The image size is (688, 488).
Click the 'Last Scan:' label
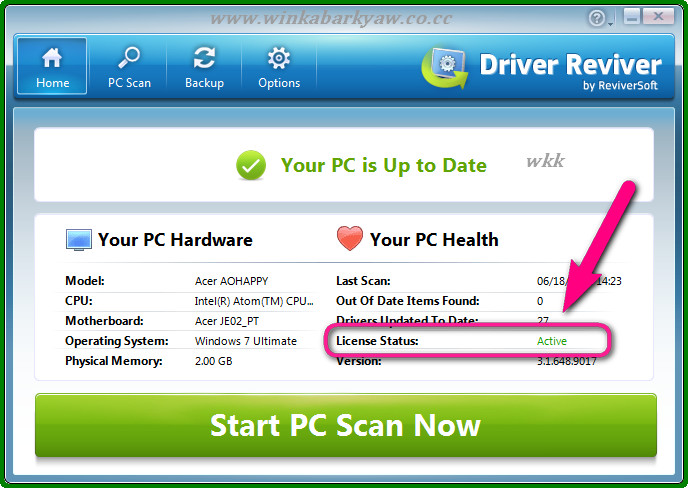(x=363, y=281)
